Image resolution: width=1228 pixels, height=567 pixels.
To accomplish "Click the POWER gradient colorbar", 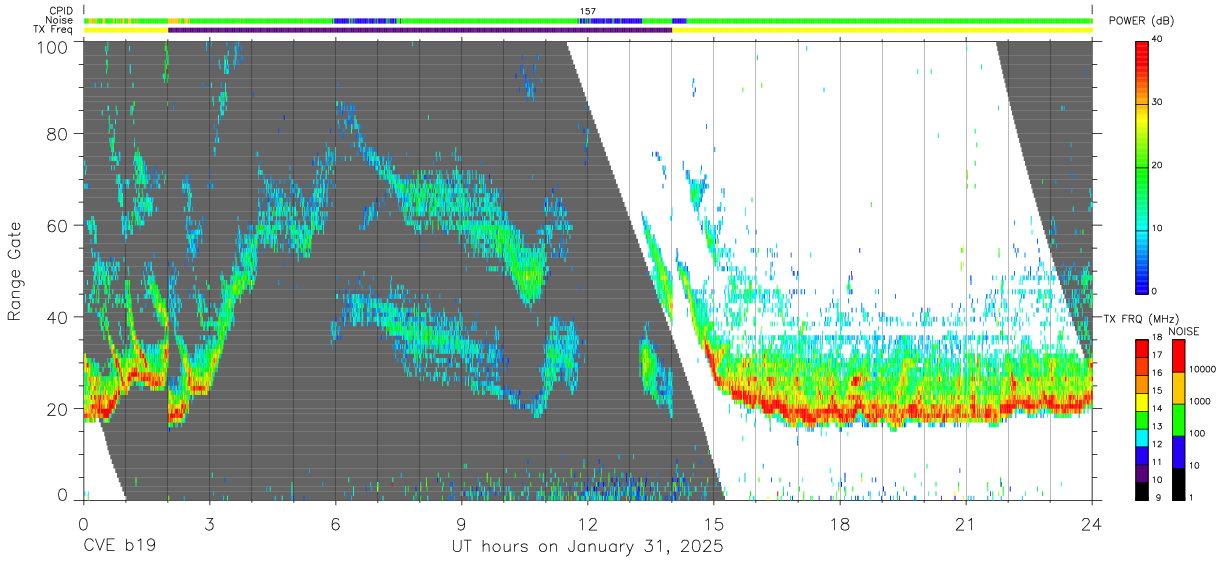I will (1142, 166).
